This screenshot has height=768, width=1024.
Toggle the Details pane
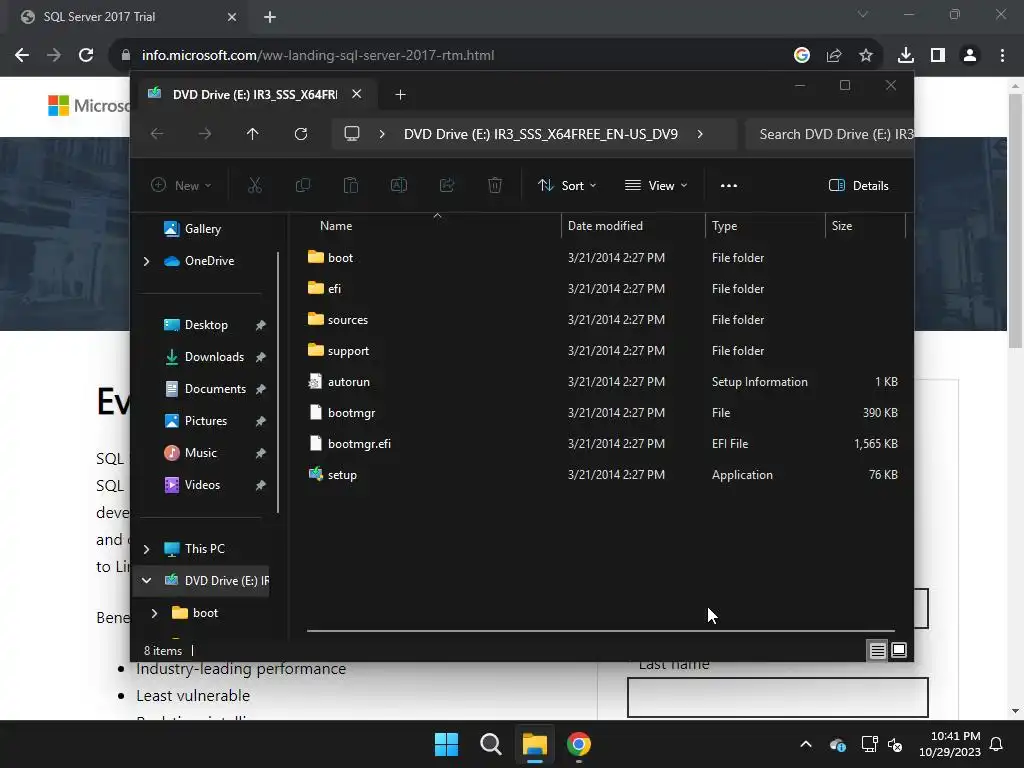click(858, 185)
